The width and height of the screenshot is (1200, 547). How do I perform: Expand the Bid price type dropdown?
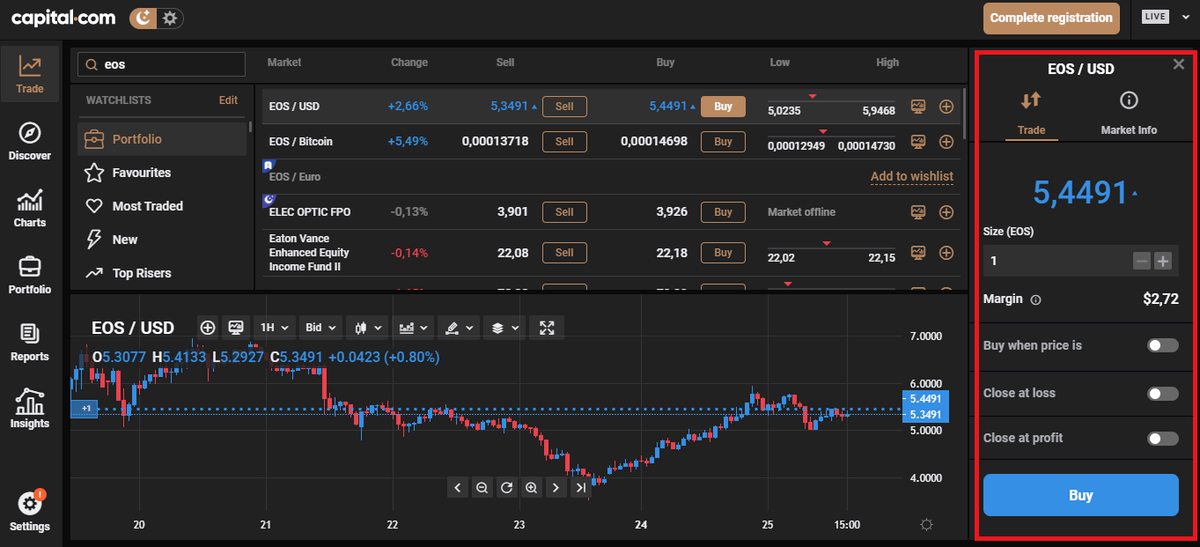pyautogui.click(x=319, y=327)
